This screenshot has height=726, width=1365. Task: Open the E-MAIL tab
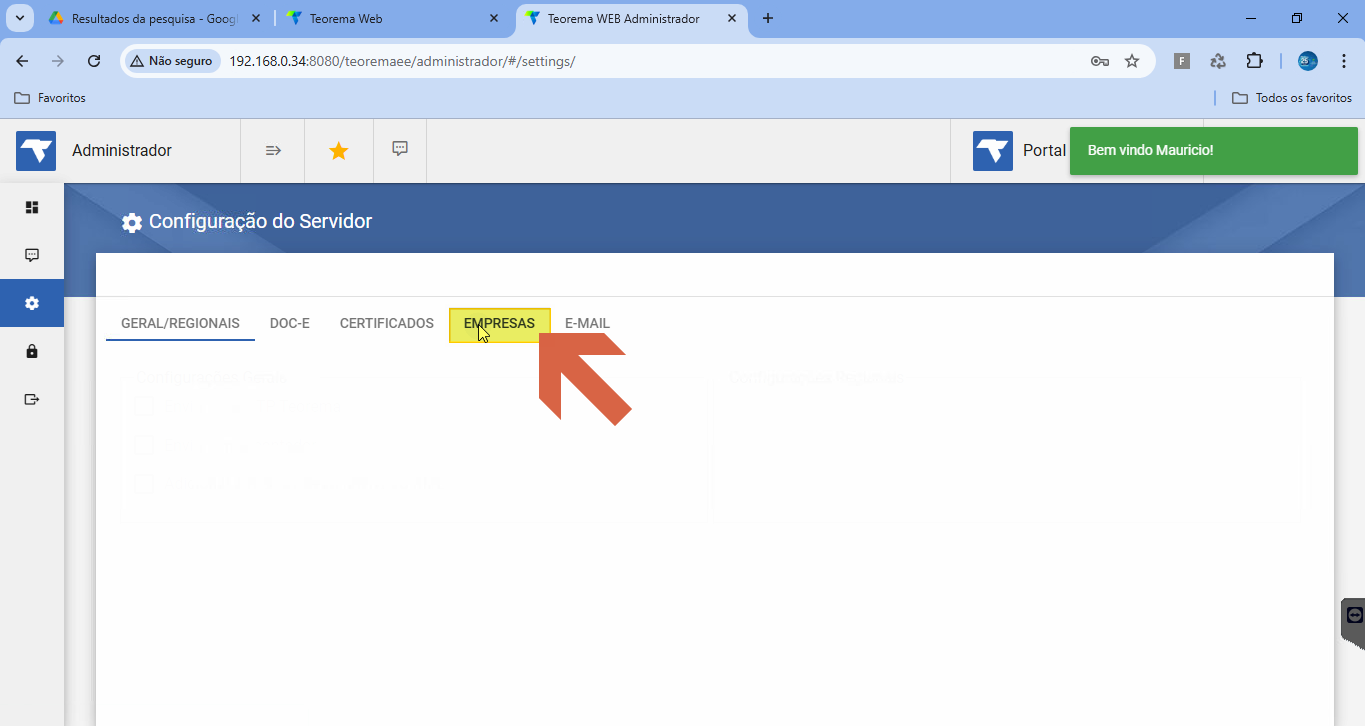587,323
